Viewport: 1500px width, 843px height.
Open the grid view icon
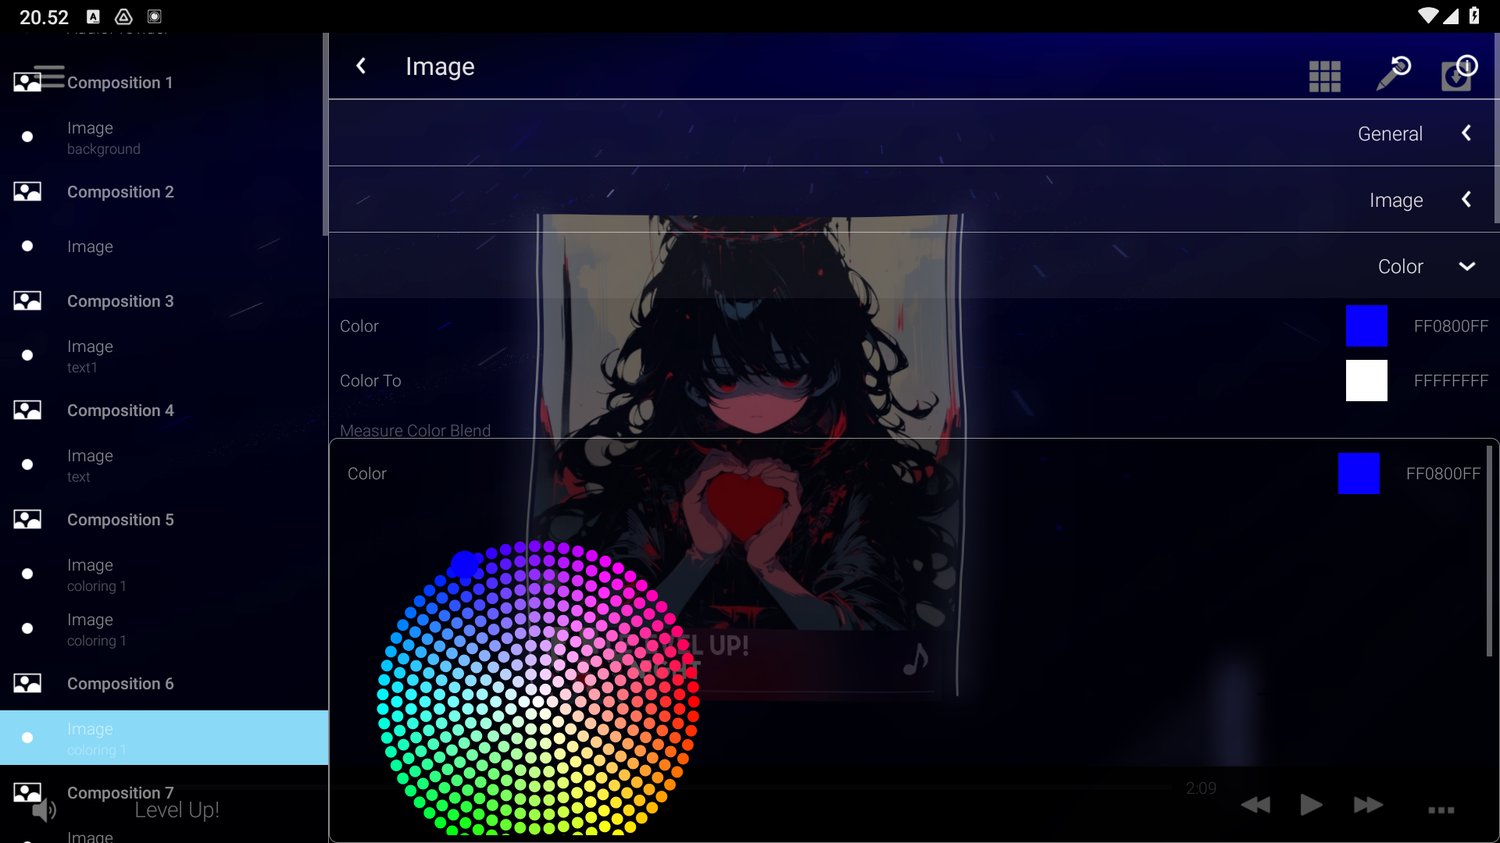1324,76
